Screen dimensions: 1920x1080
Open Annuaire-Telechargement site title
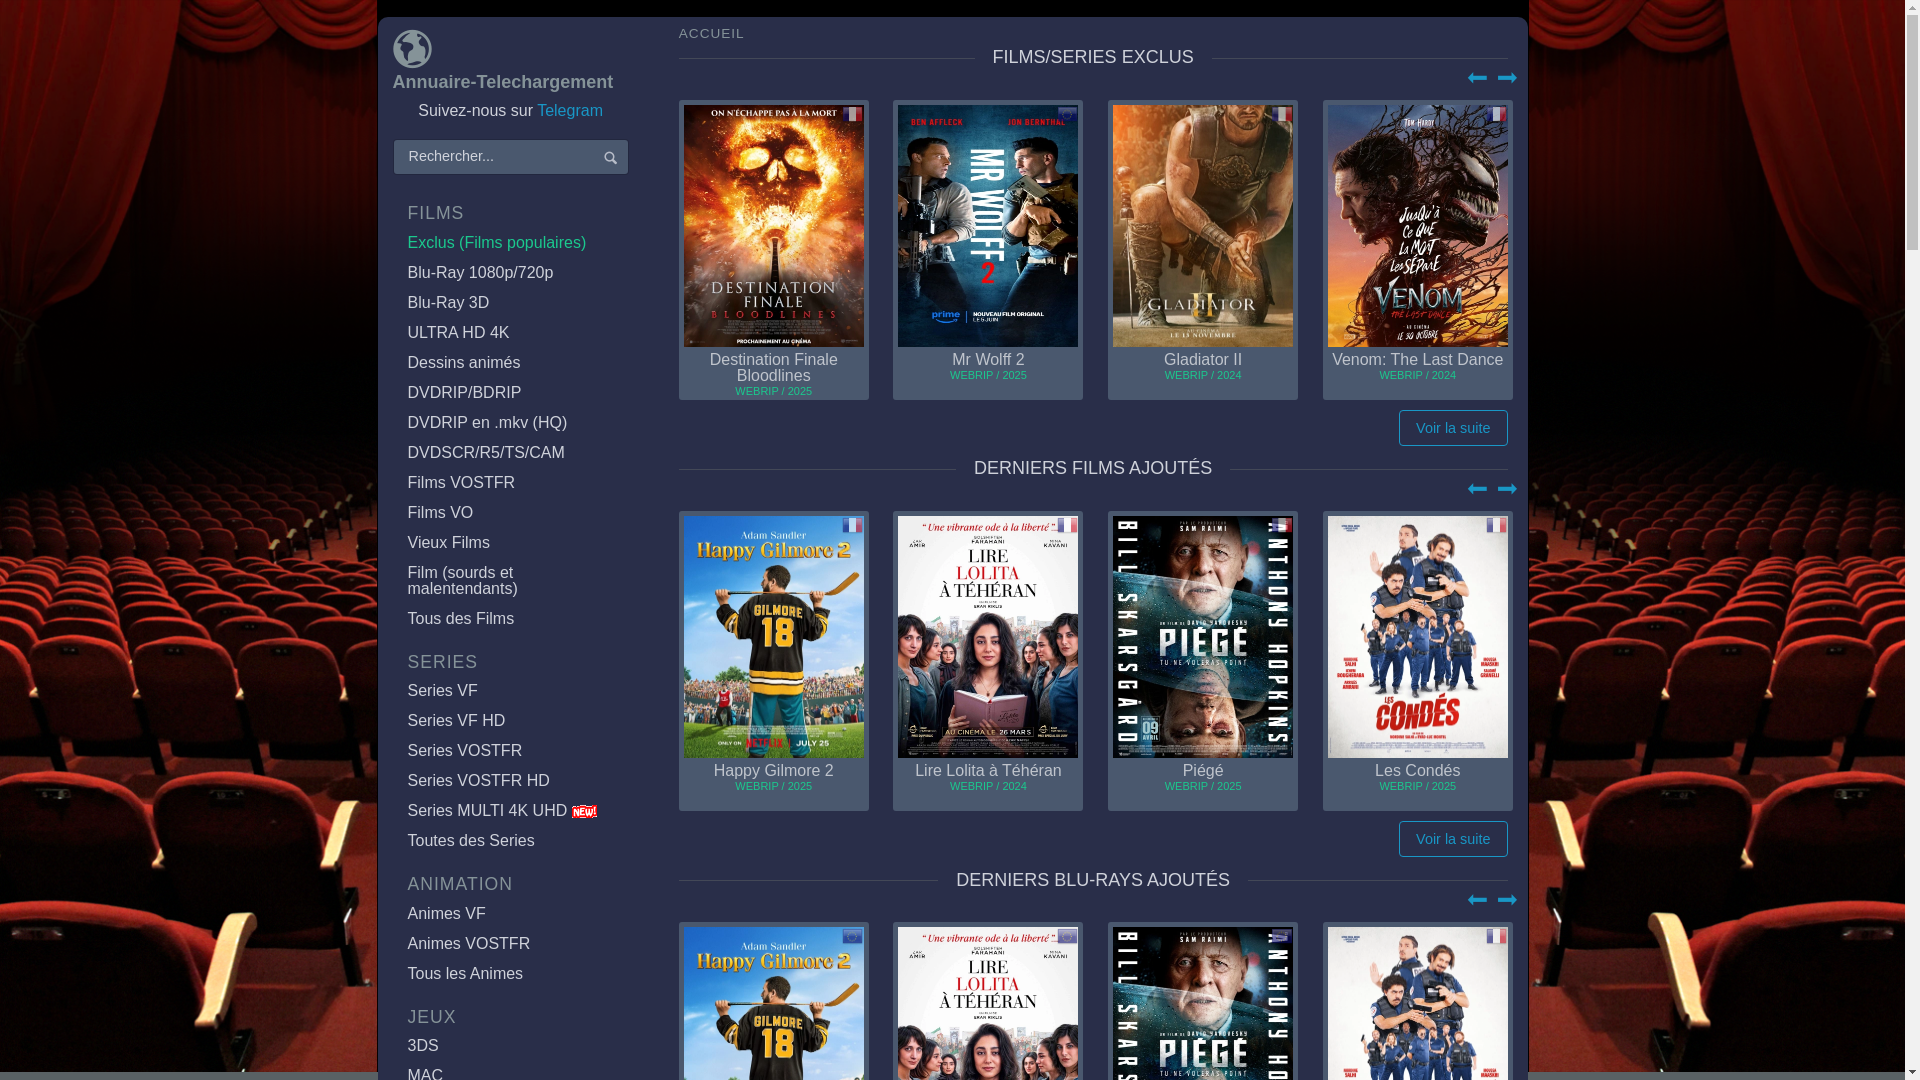(502, 82)
